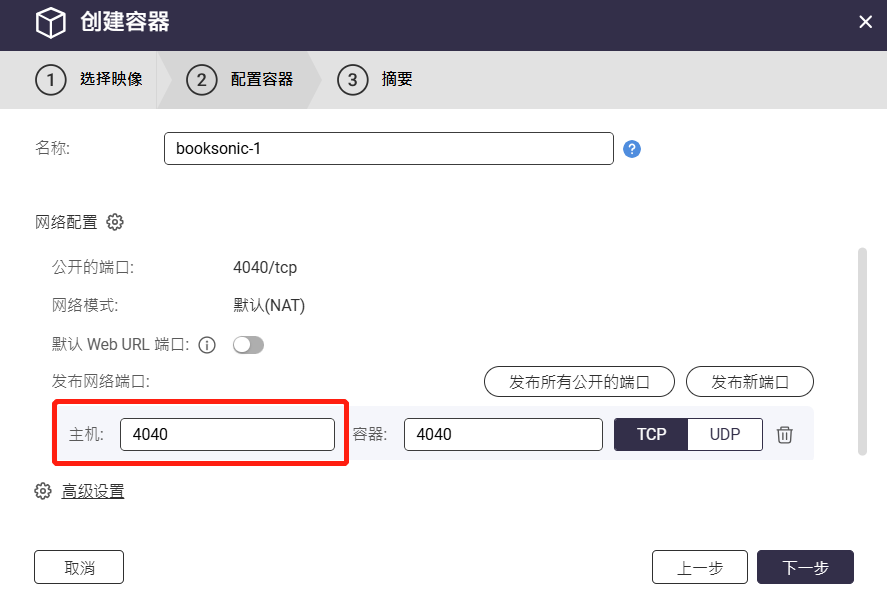Click the network configuration gear icon
Screen dimensions: 887x606
coord(115,222)
